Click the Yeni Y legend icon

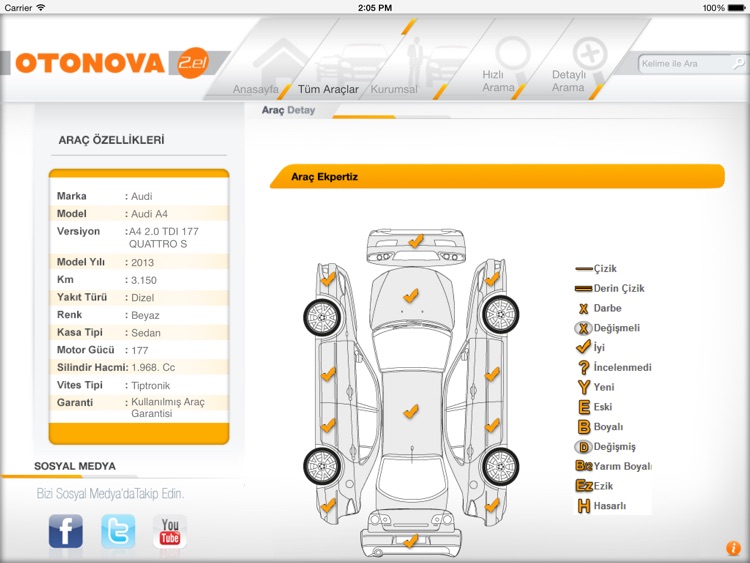[x=584, y=386]
